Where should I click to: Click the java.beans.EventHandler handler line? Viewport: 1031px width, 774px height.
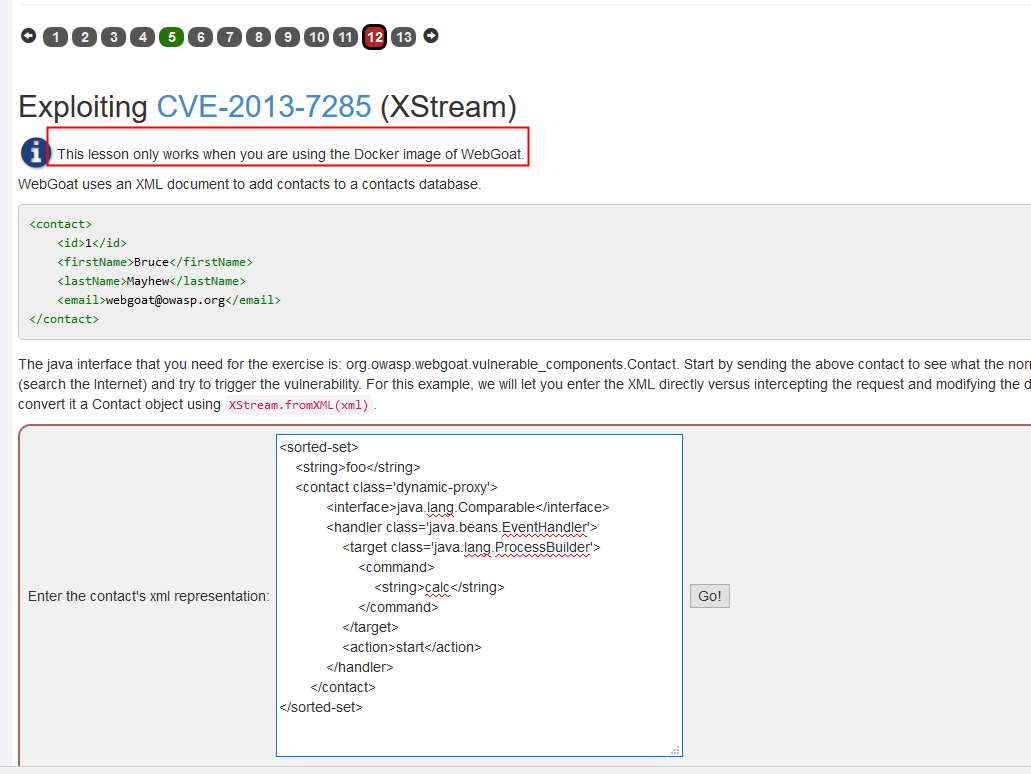(x=462, y=527)
